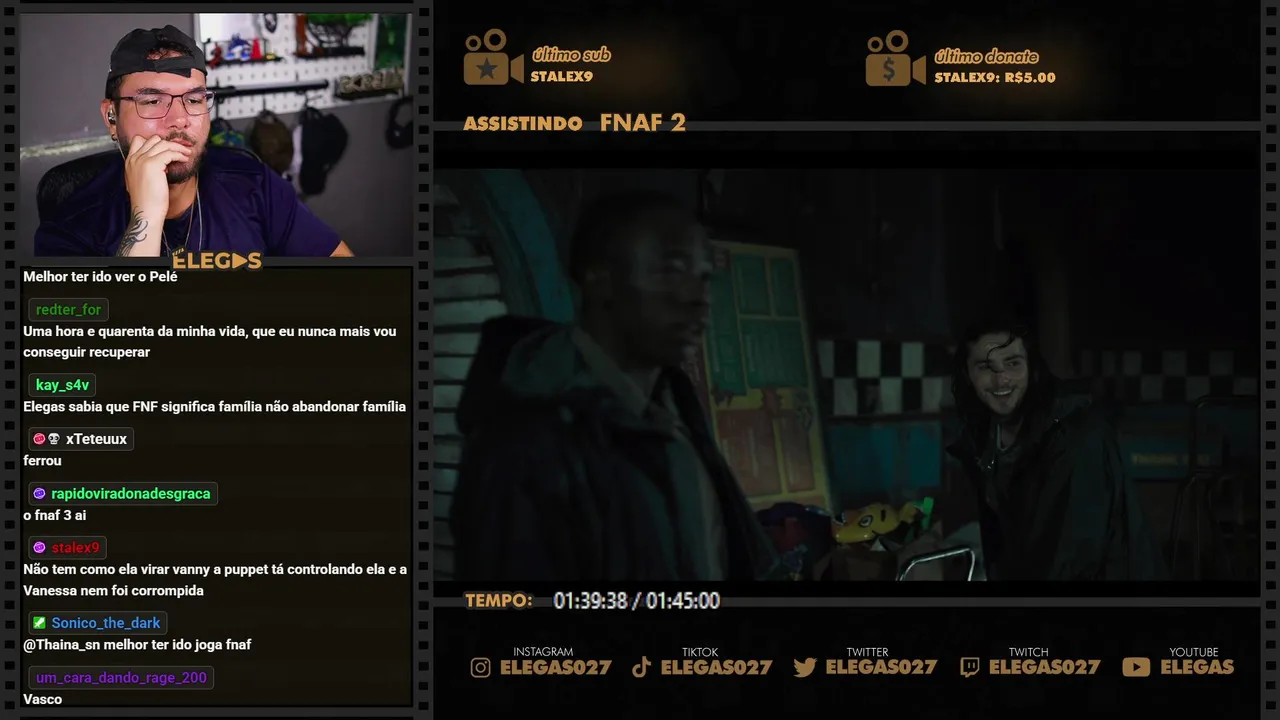The image size is (1280, 720).
Task: Click the chat message 'Melhor ter ido ver o Pelé'
Action: [100, 277]
